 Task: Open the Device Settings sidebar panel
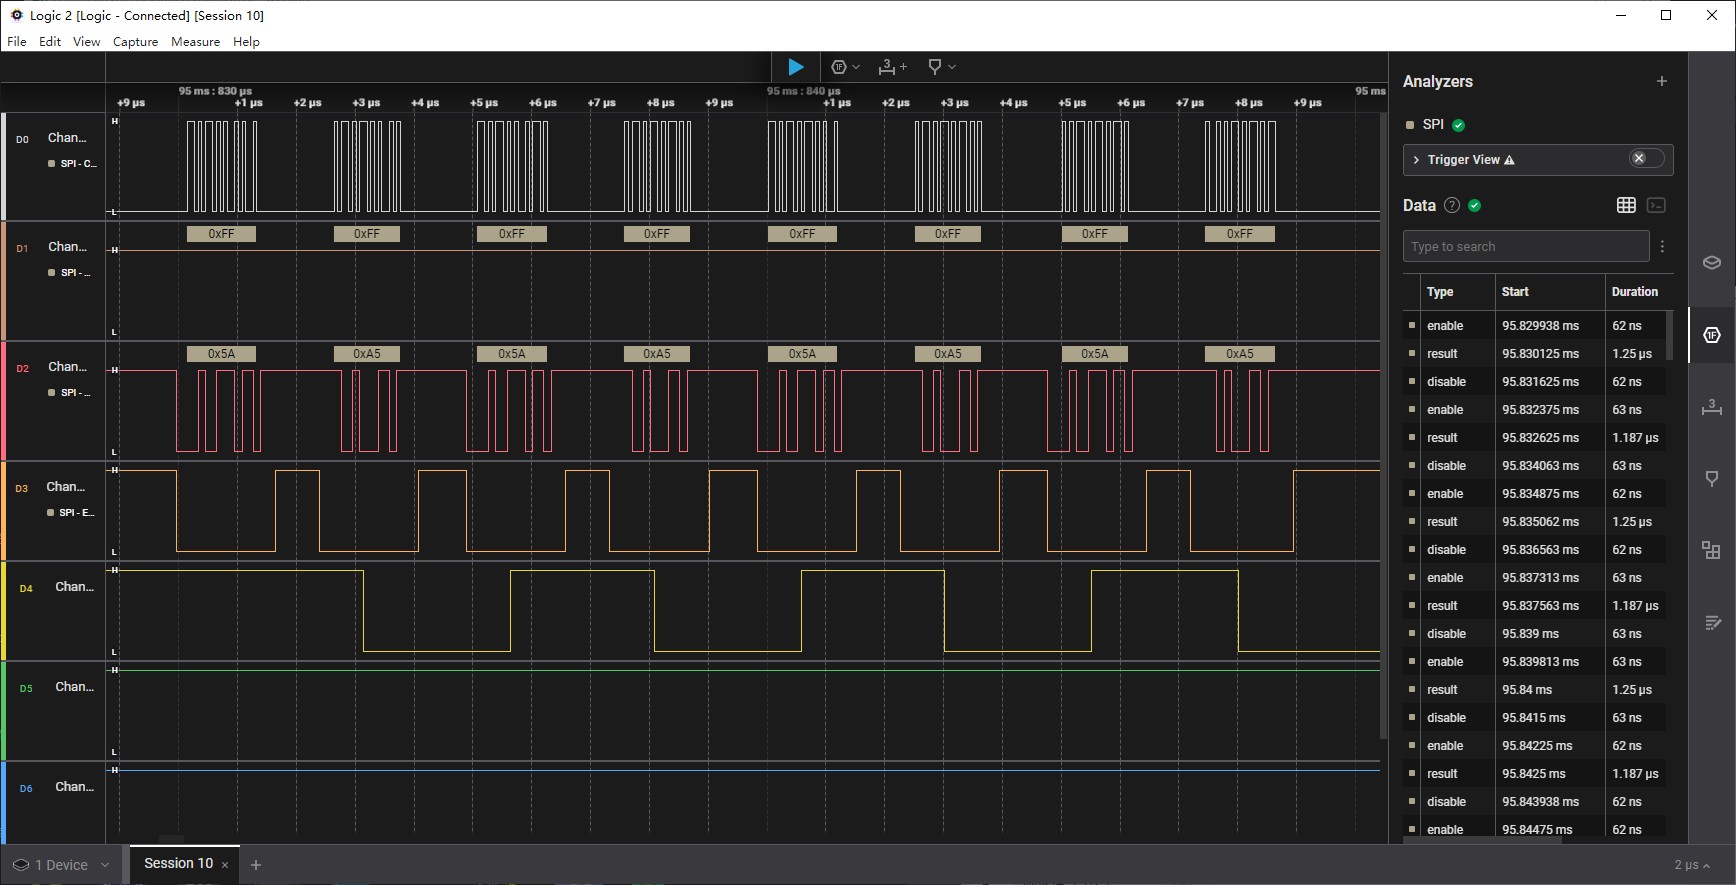point(1712,262)
